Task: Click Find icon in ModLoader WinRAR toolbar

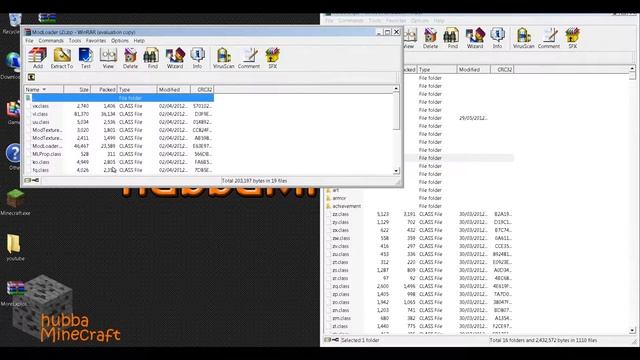Action: [152, 58]
